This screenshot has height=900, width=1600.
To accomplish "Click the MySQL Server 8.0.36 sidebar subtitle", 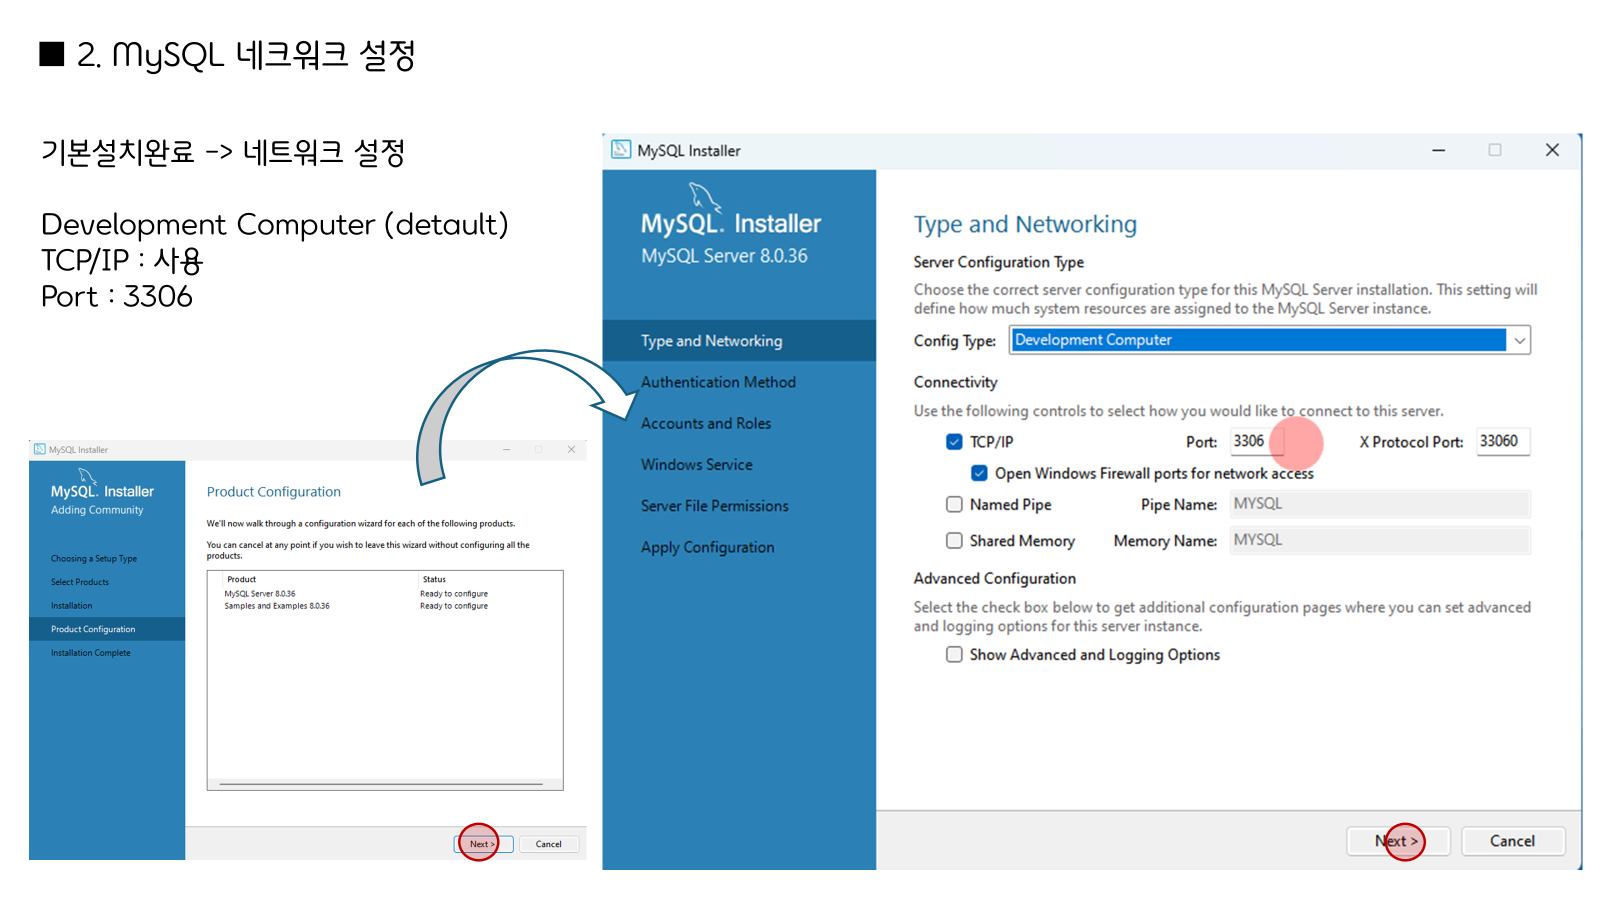I will coord(724,256).
